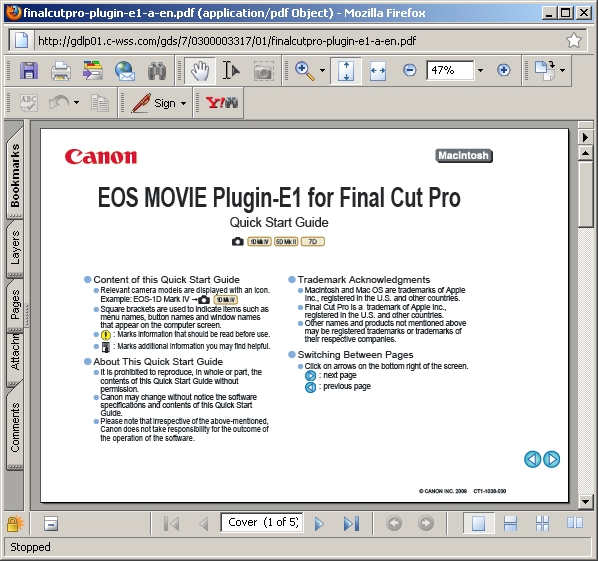
Task: Click the URL address bar
Action: (297, 41)
